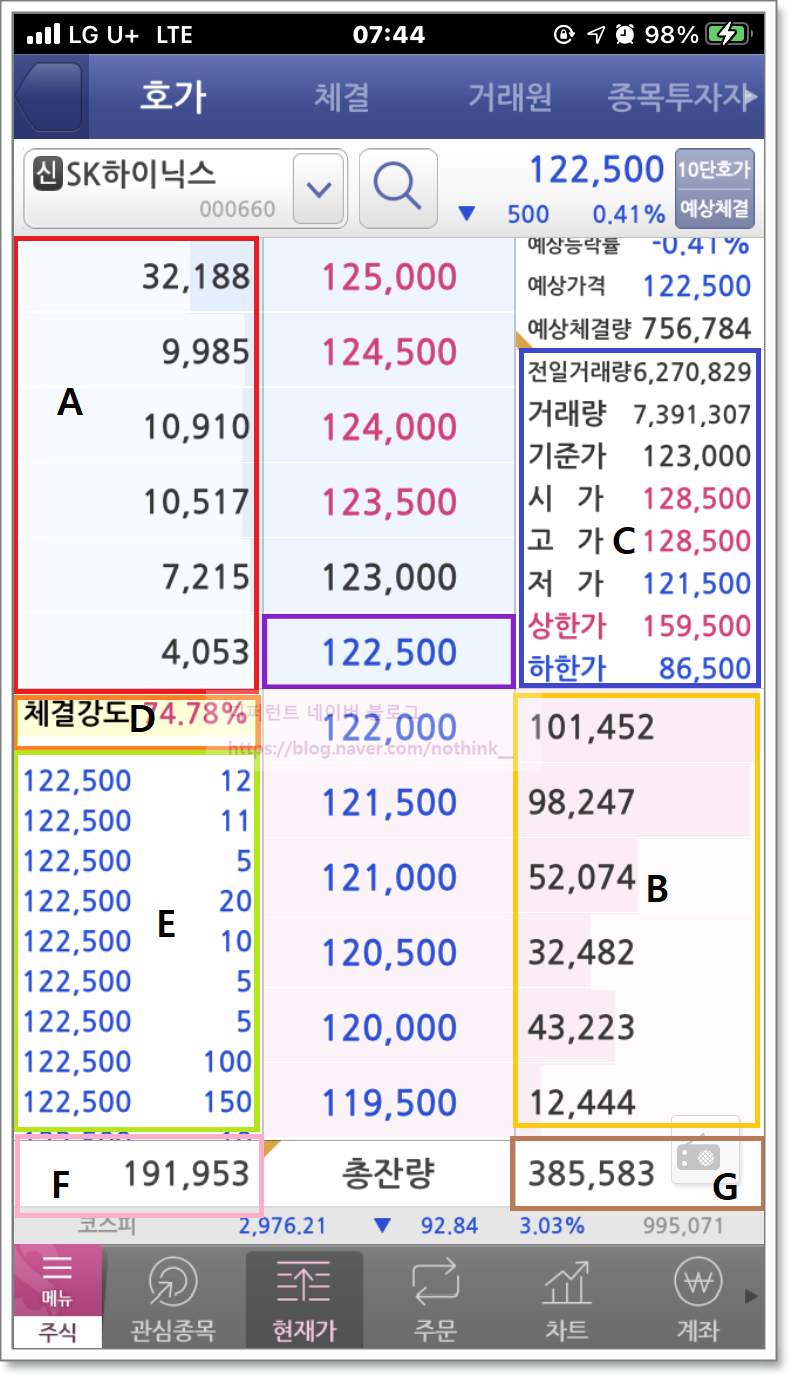Select the SK하이닉스 stock name field

pos(185,189)
